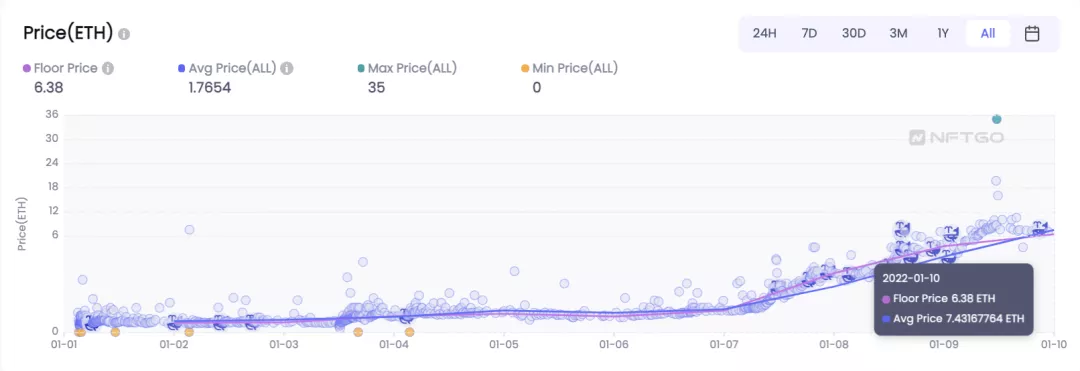The width and height of the screenshot is (1080, 371).
Task: Open the calendar date picker icon
Action: coord(1032,34)
